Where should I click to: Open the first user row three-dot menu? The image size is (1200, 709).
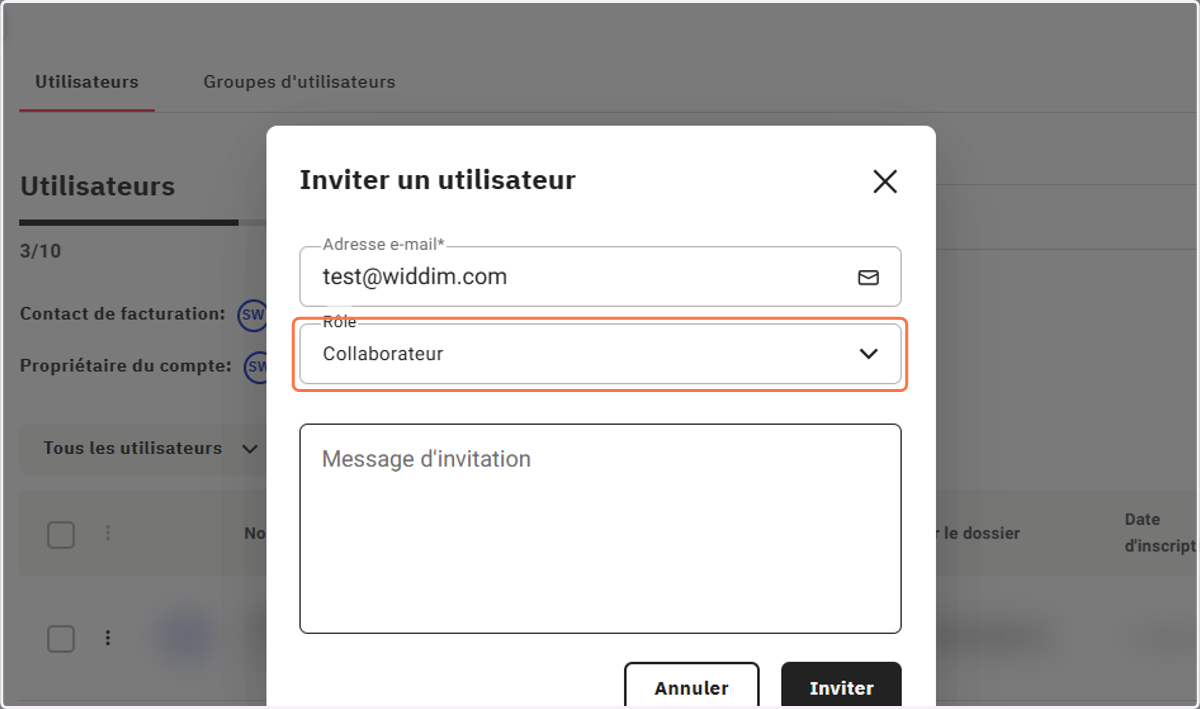tap(108, 637)
